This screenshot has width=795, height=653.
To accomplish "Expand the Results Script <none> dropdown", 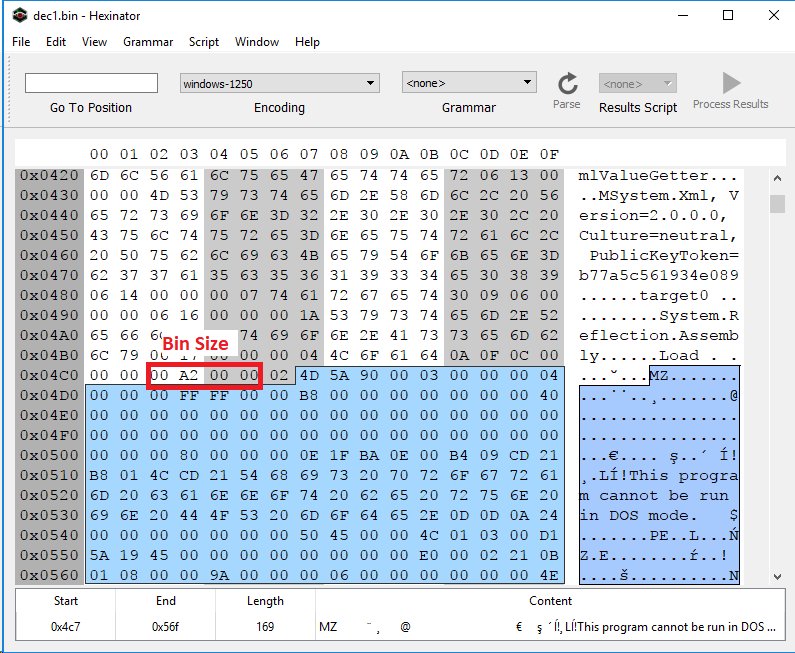I will click(637, 84).
